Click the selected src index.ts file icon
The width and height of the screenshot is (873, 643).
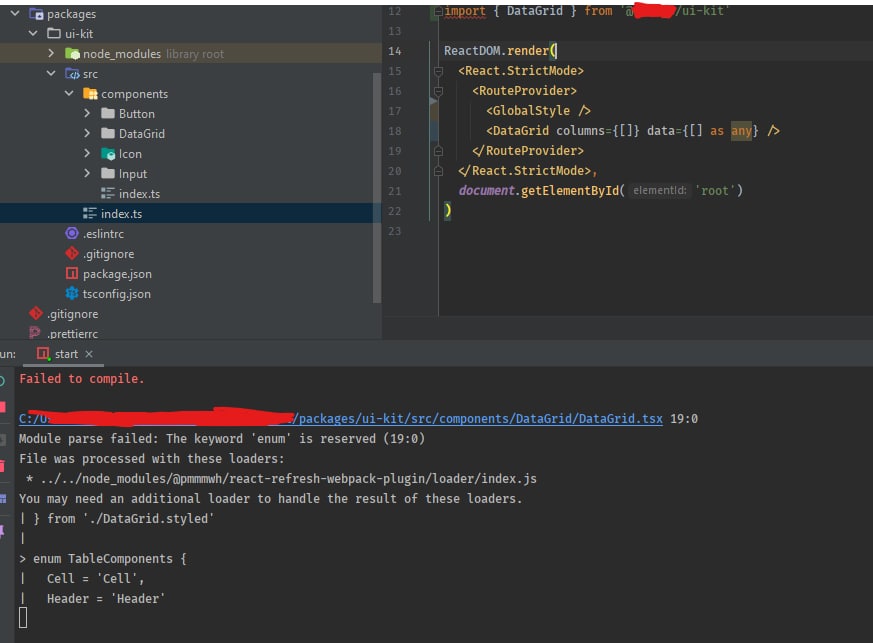pyautogui.click(x=90, y=213)
